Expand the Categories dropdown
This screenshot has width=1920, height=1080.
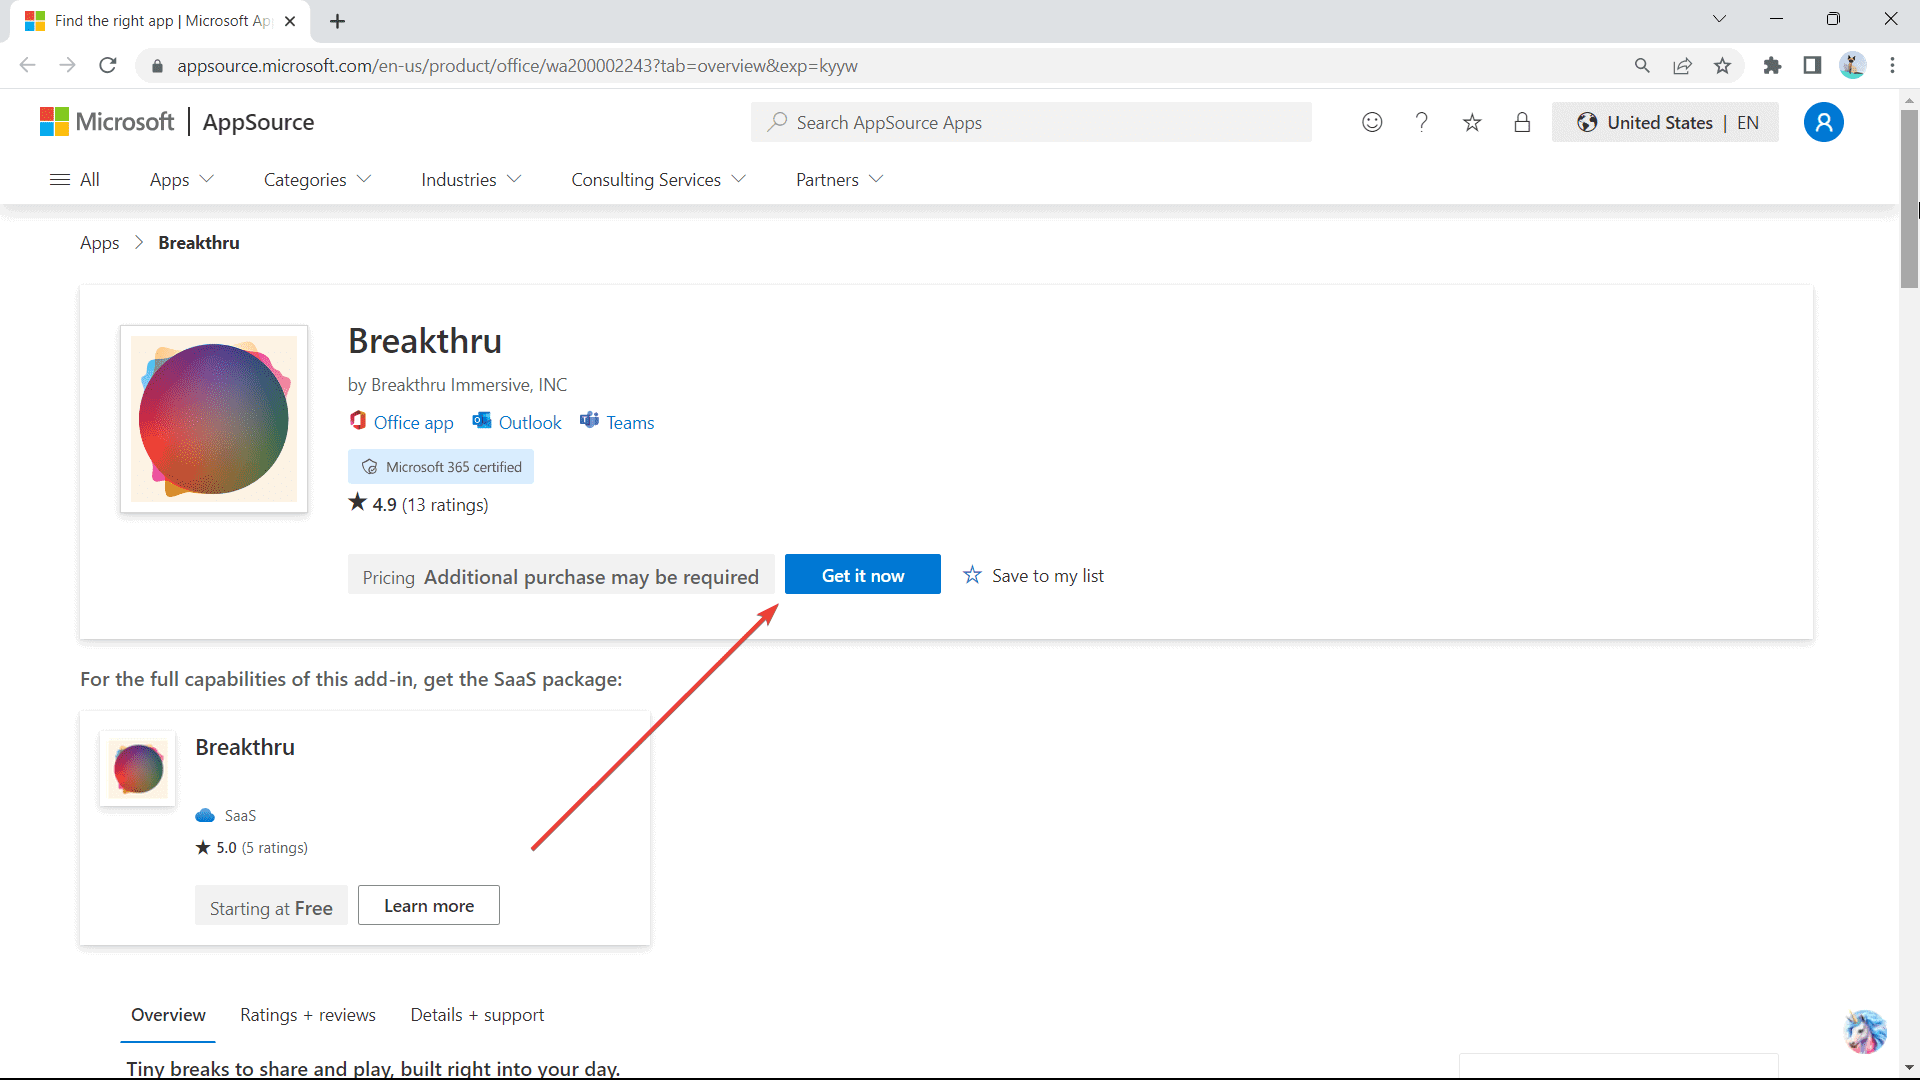point(317,179)
